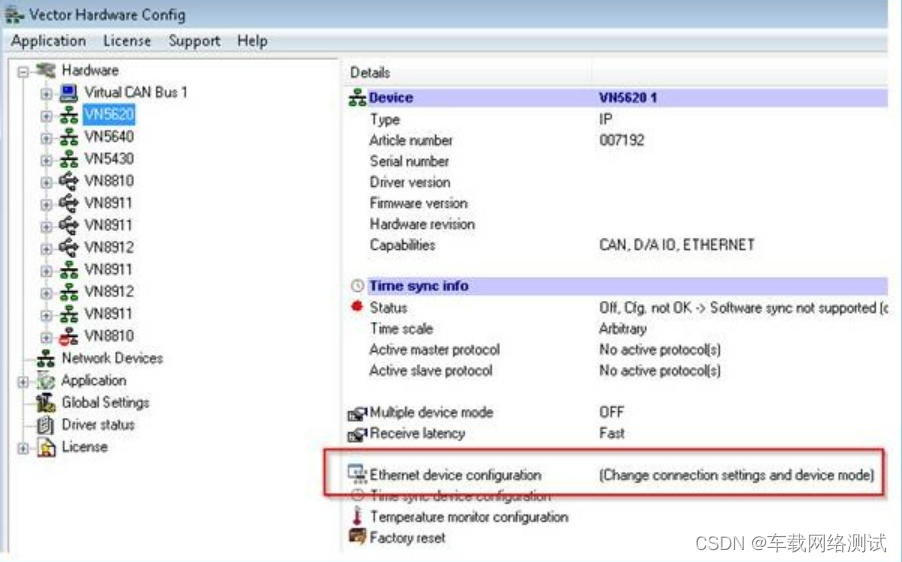The image size is (902, 562).
Task: Click the Application tree icon
Action: point(46,380)
